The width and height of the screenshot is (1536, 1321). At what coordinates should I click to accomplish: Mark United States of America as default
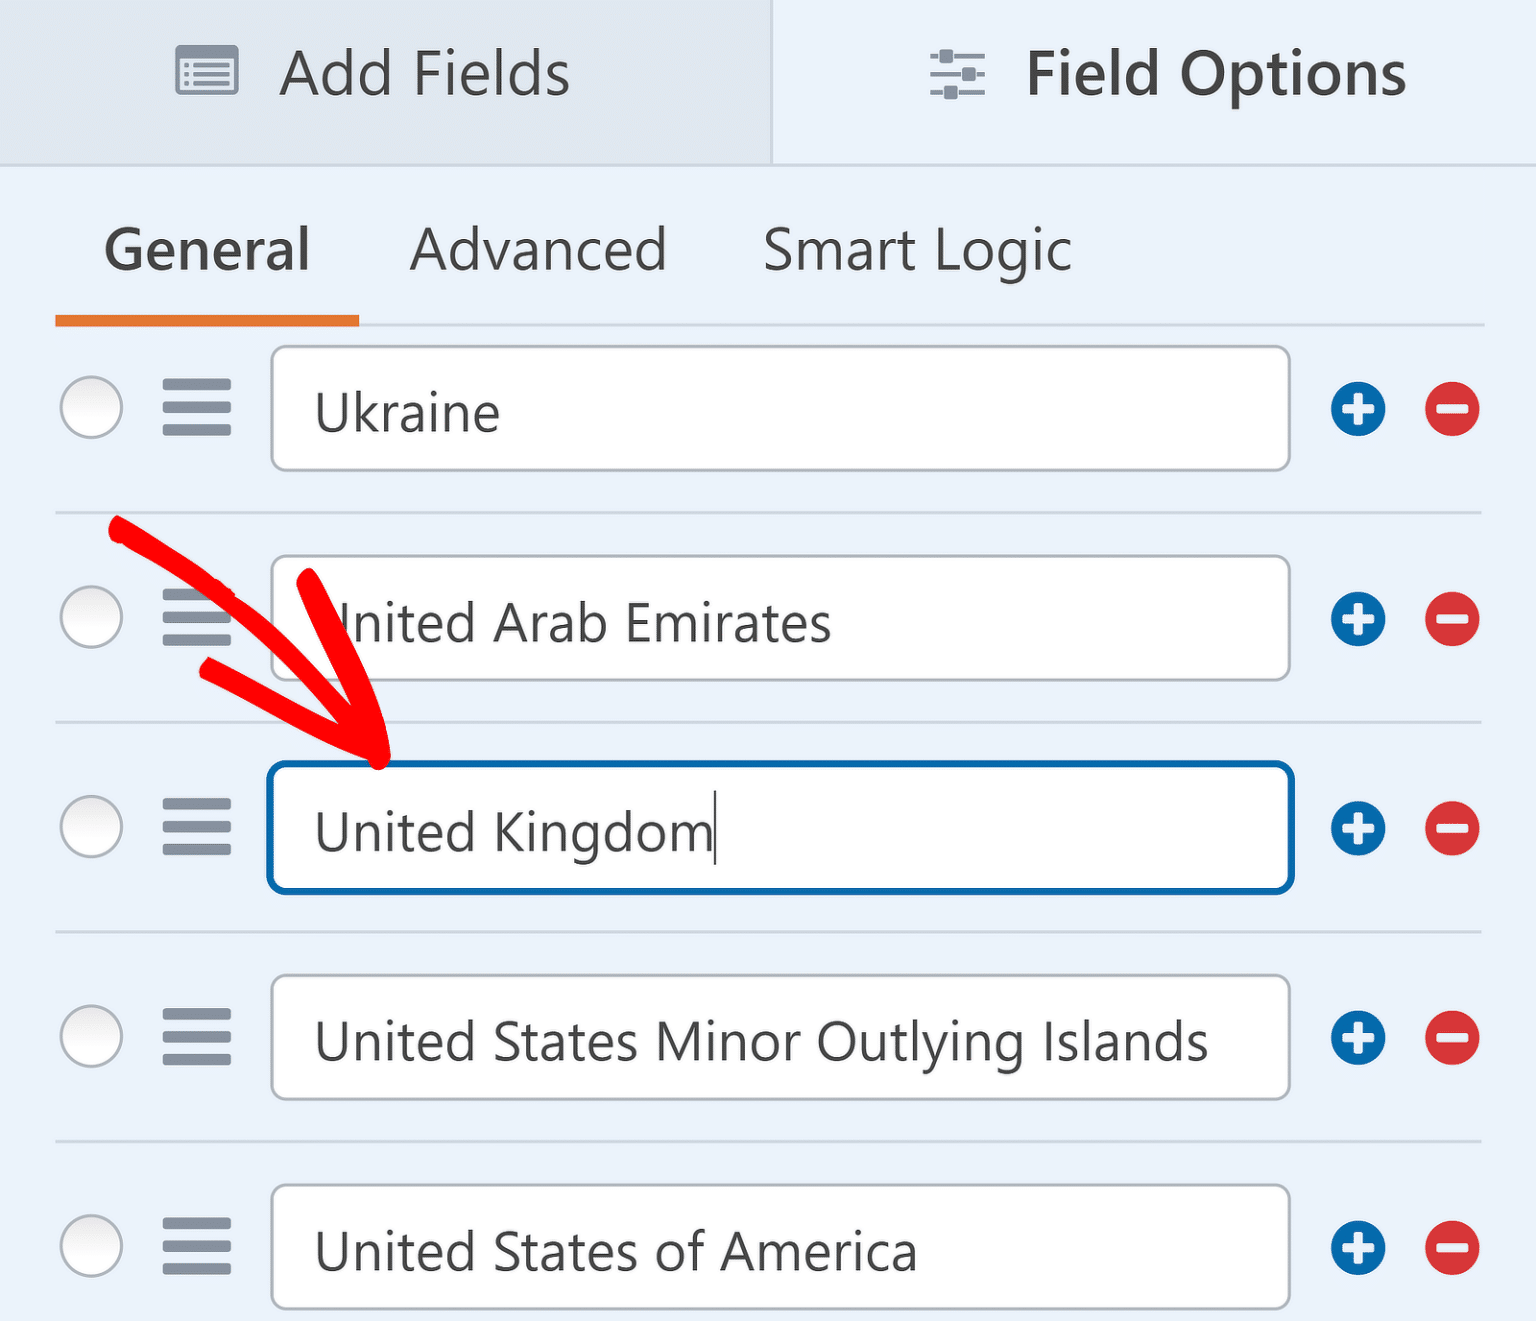pos(90,1247)
